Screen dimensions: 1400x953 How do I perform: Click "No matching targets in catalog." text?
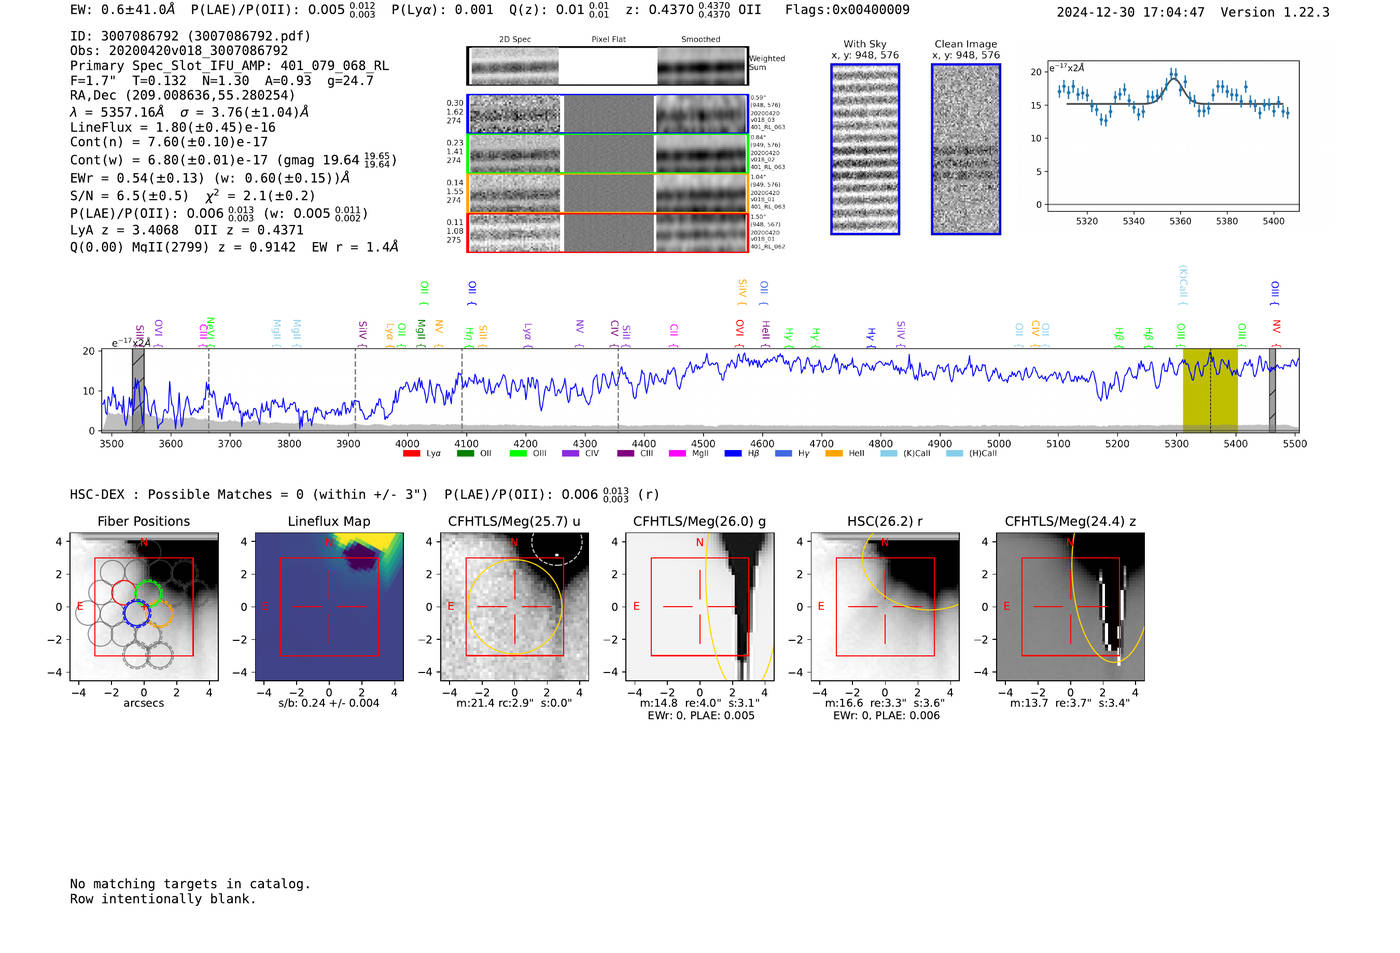point(190,884)
